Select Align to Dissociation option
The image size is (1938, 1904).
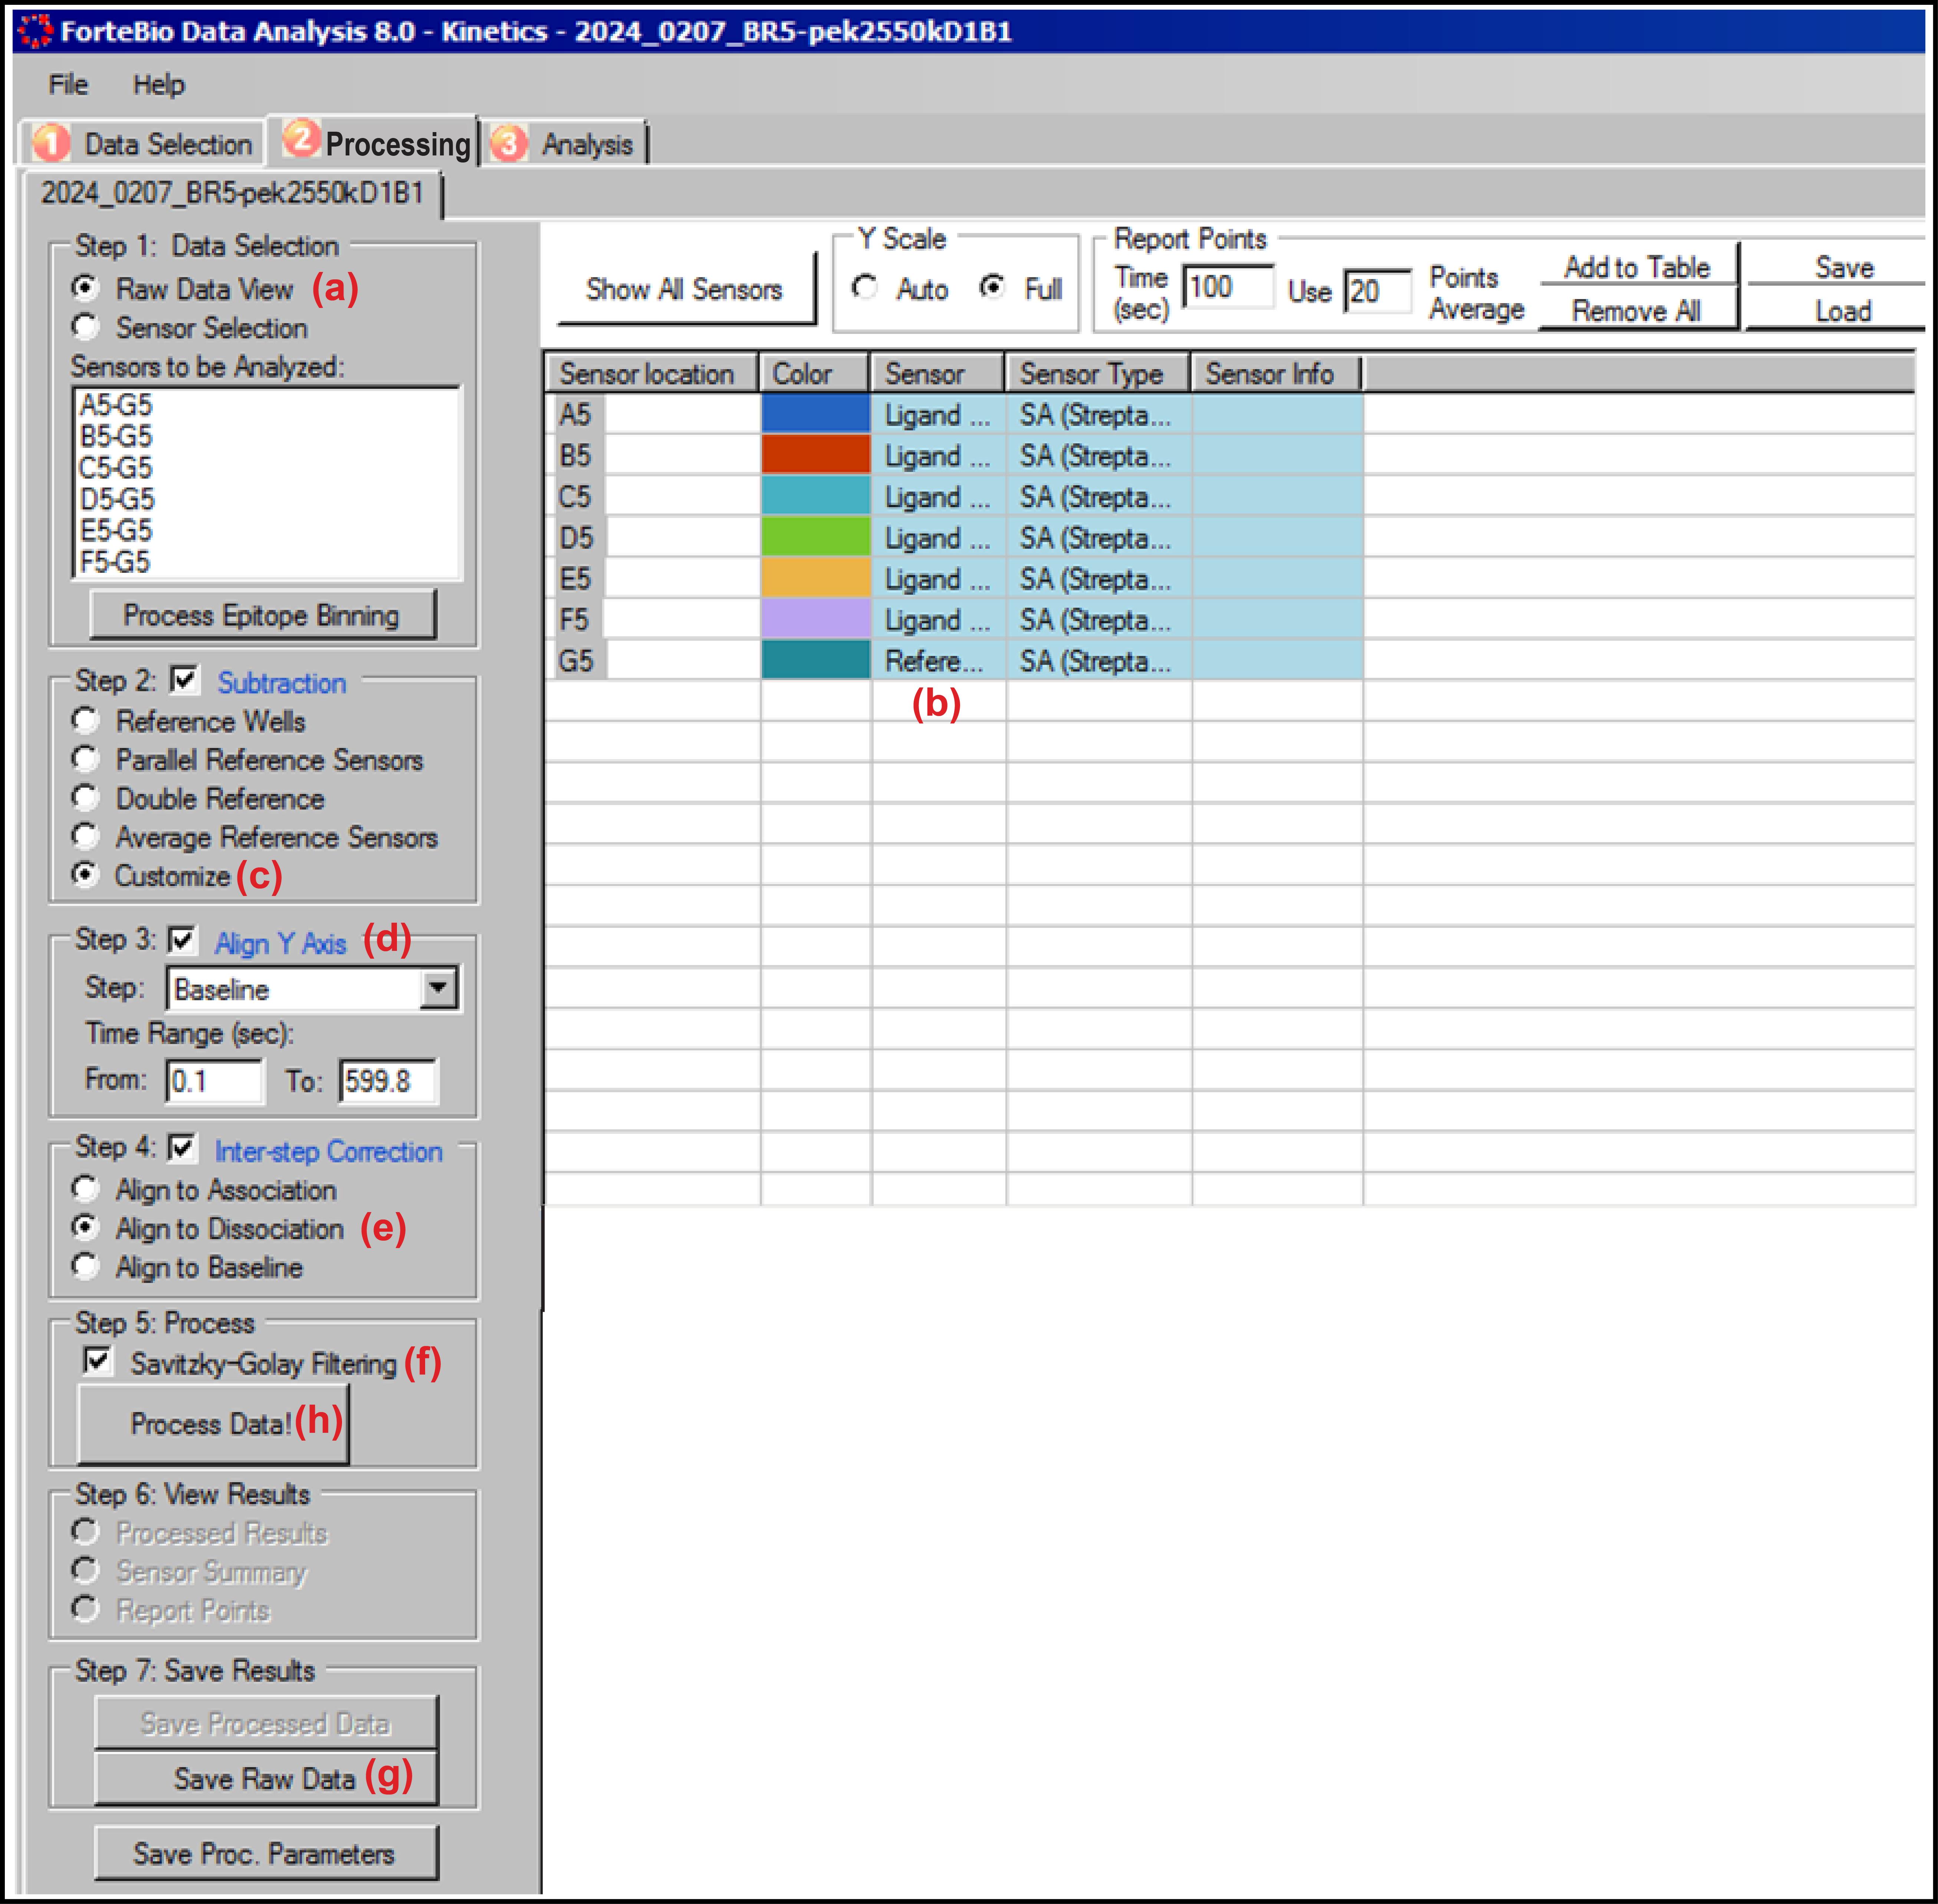85,1228
